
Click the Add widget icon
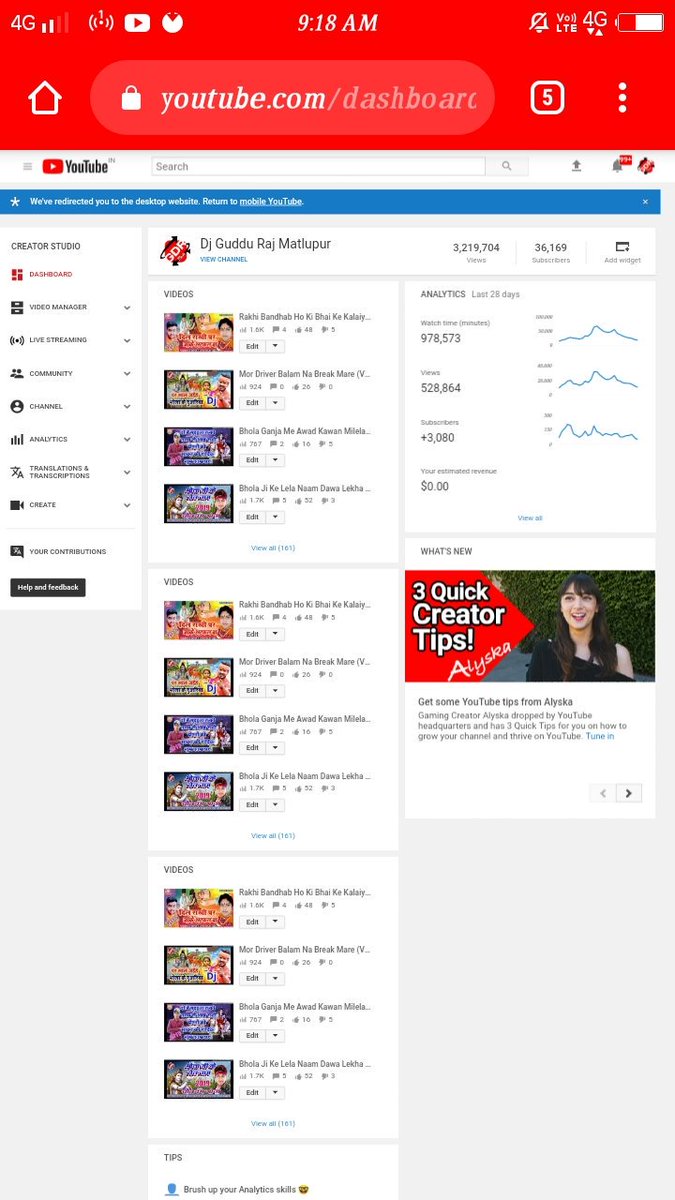(x=622, y=247)
